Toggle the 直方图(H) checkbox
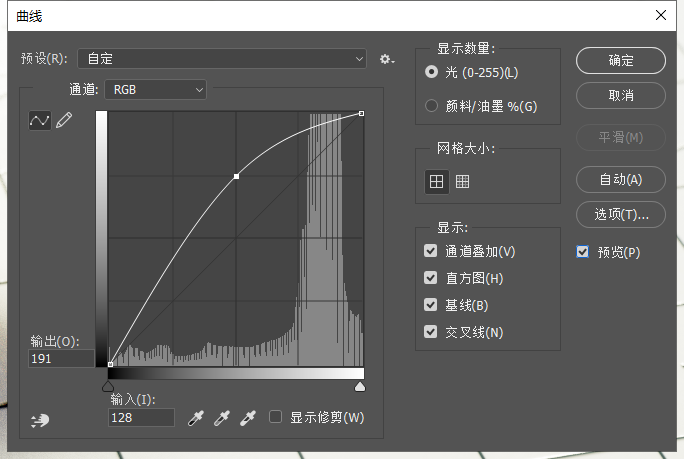This screenshot has height=459, width=684. click(431, 277)
